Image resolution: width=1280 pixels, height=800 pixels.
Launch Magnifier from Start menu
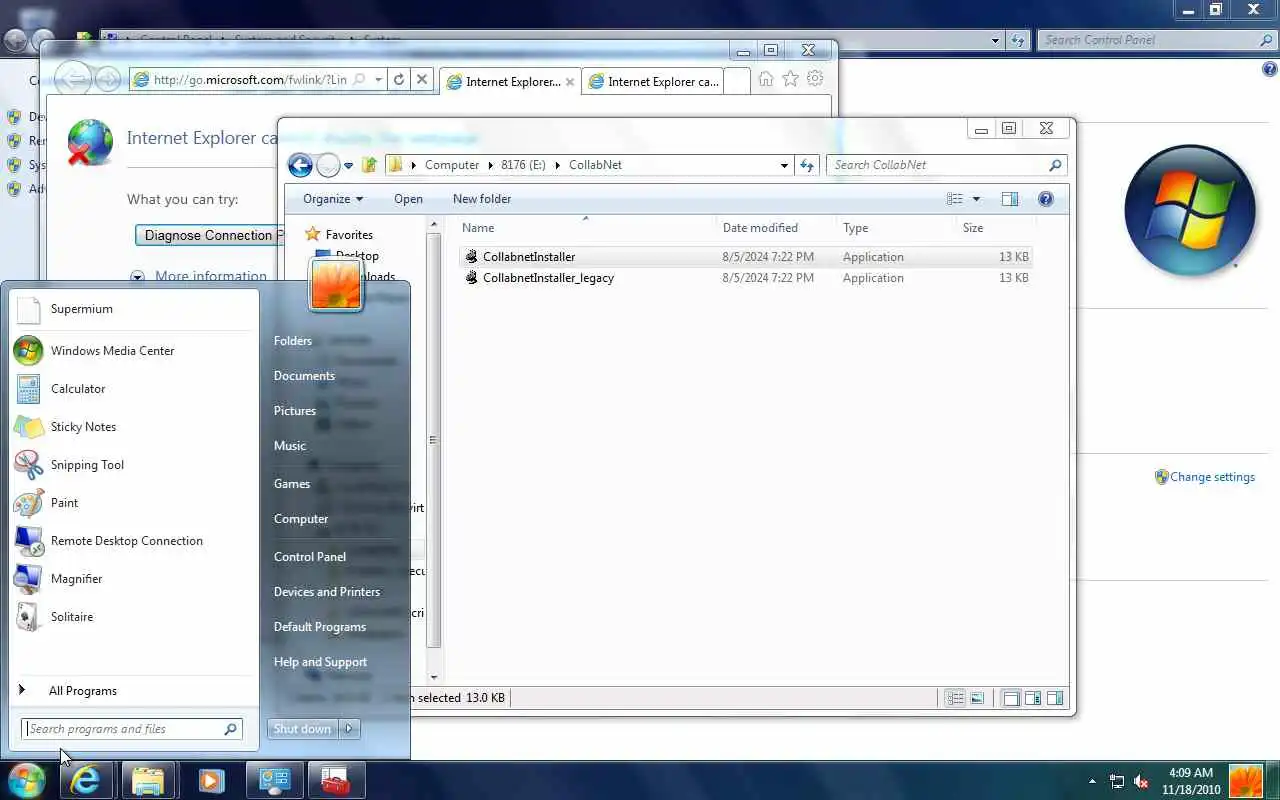click(x=134, y=579)
